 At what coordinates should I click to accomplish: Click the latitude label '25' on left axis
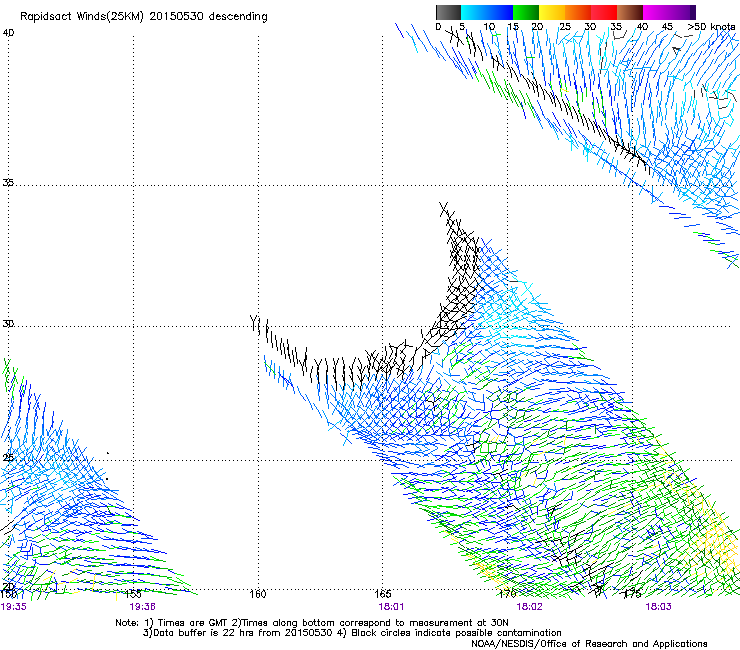click(x=8, y=458)
